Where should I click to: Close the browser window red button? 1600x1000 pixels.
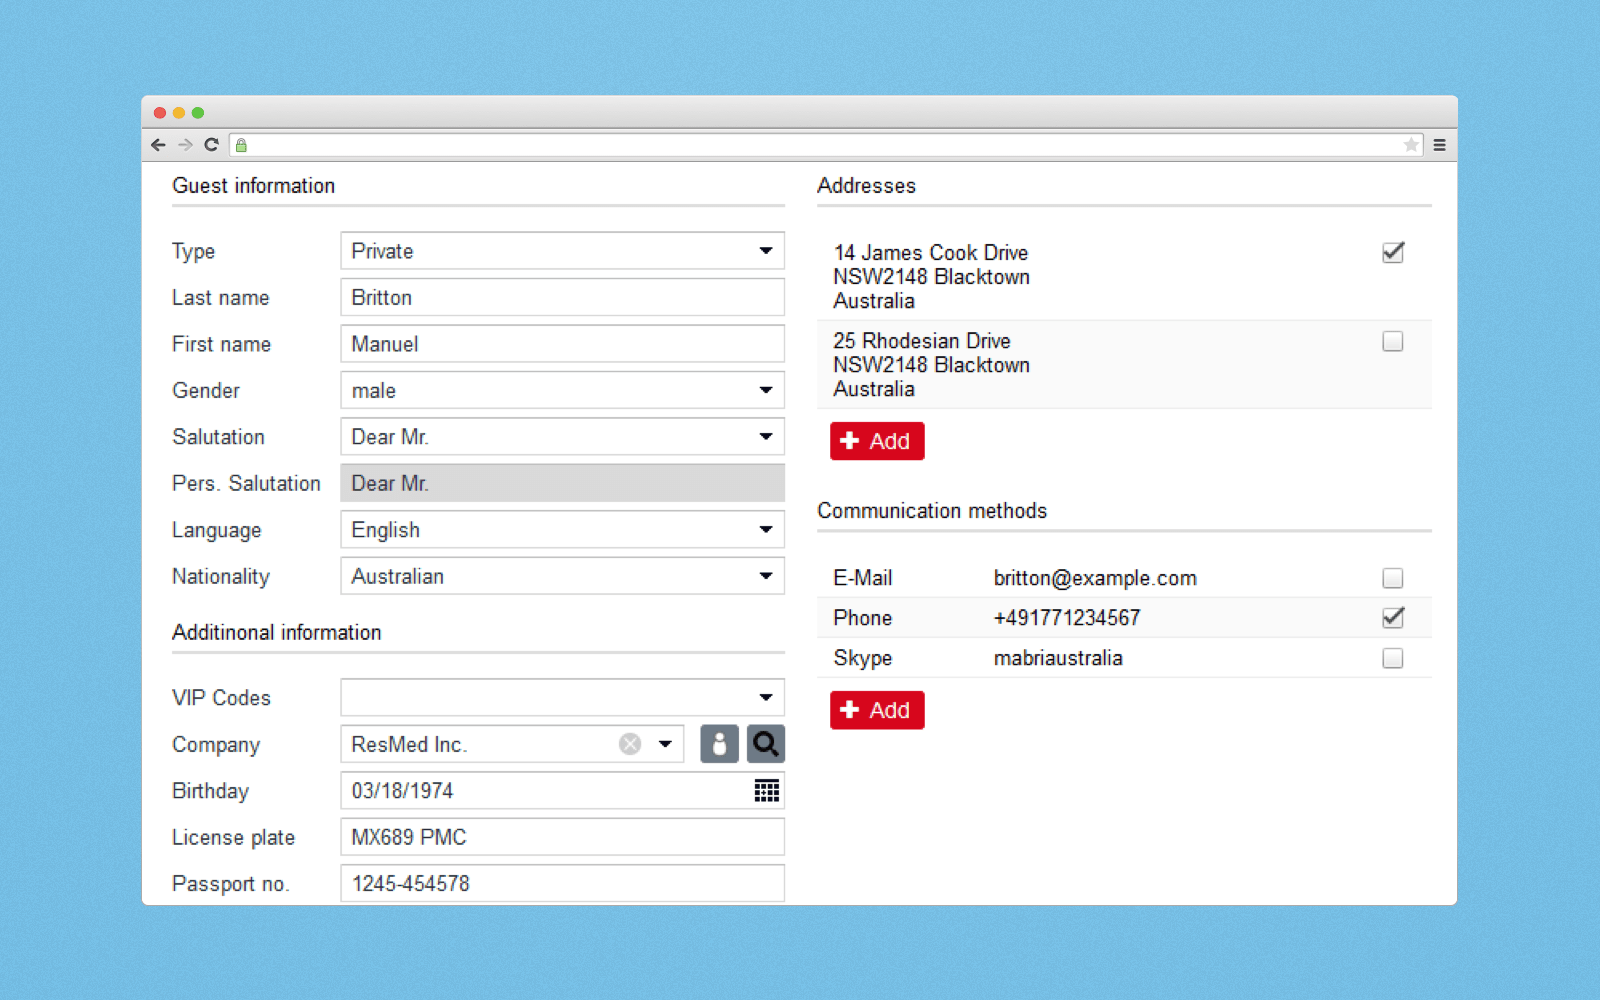click(160, 113)
